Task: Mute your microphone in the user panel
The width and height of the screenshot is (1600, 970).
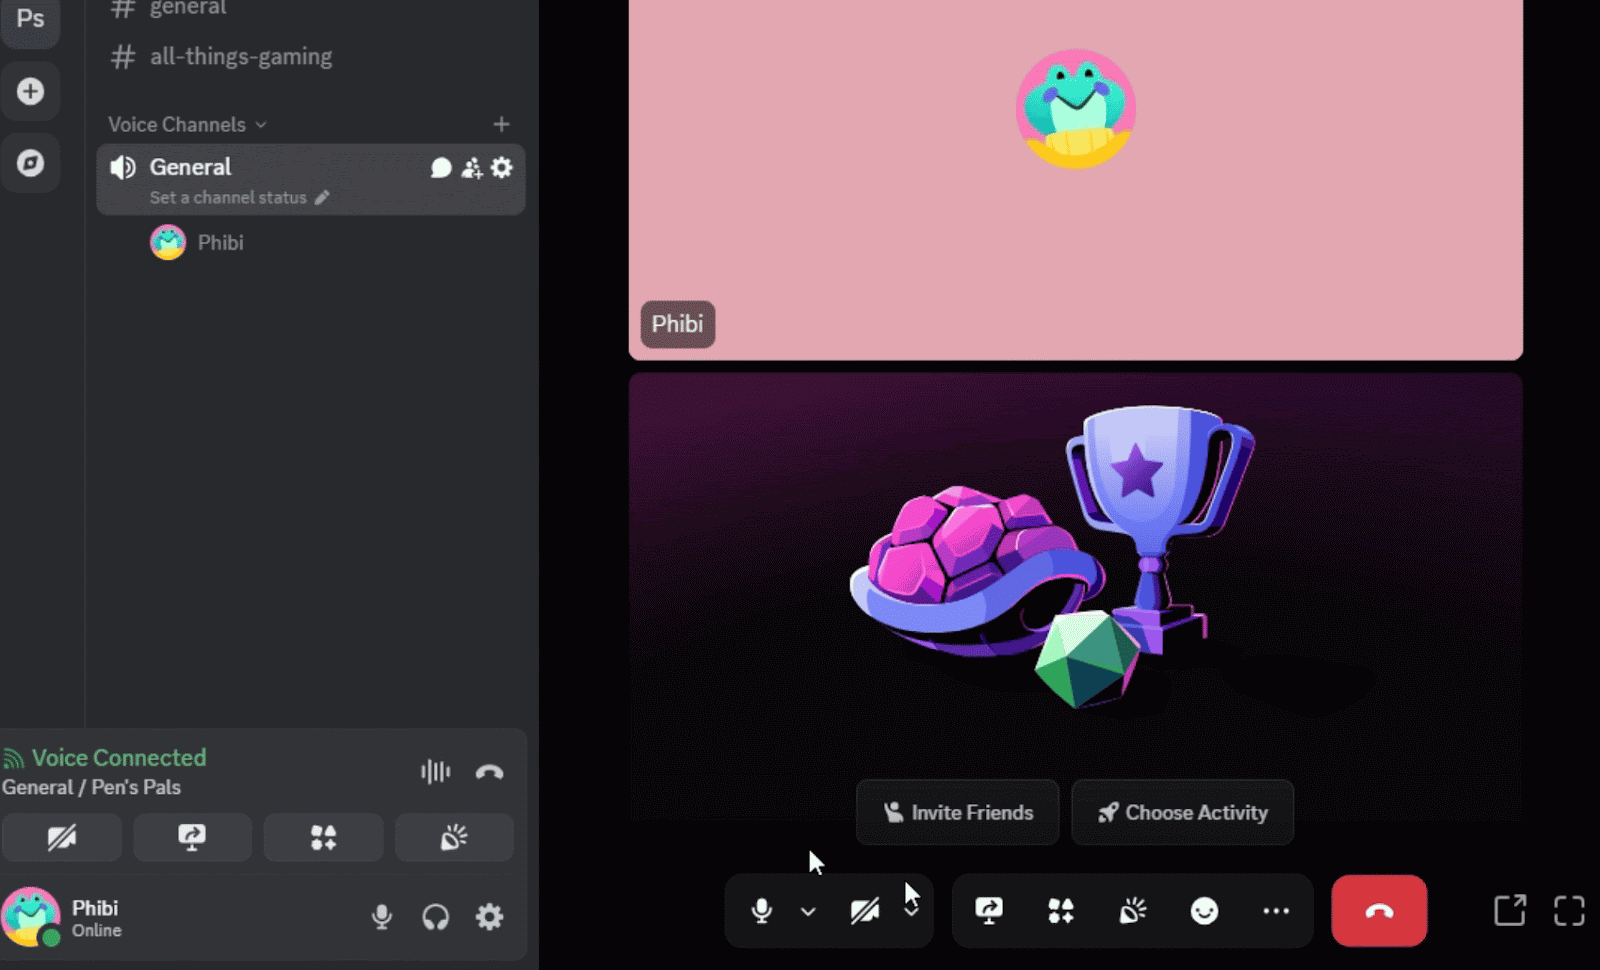Action: point(381,917)
